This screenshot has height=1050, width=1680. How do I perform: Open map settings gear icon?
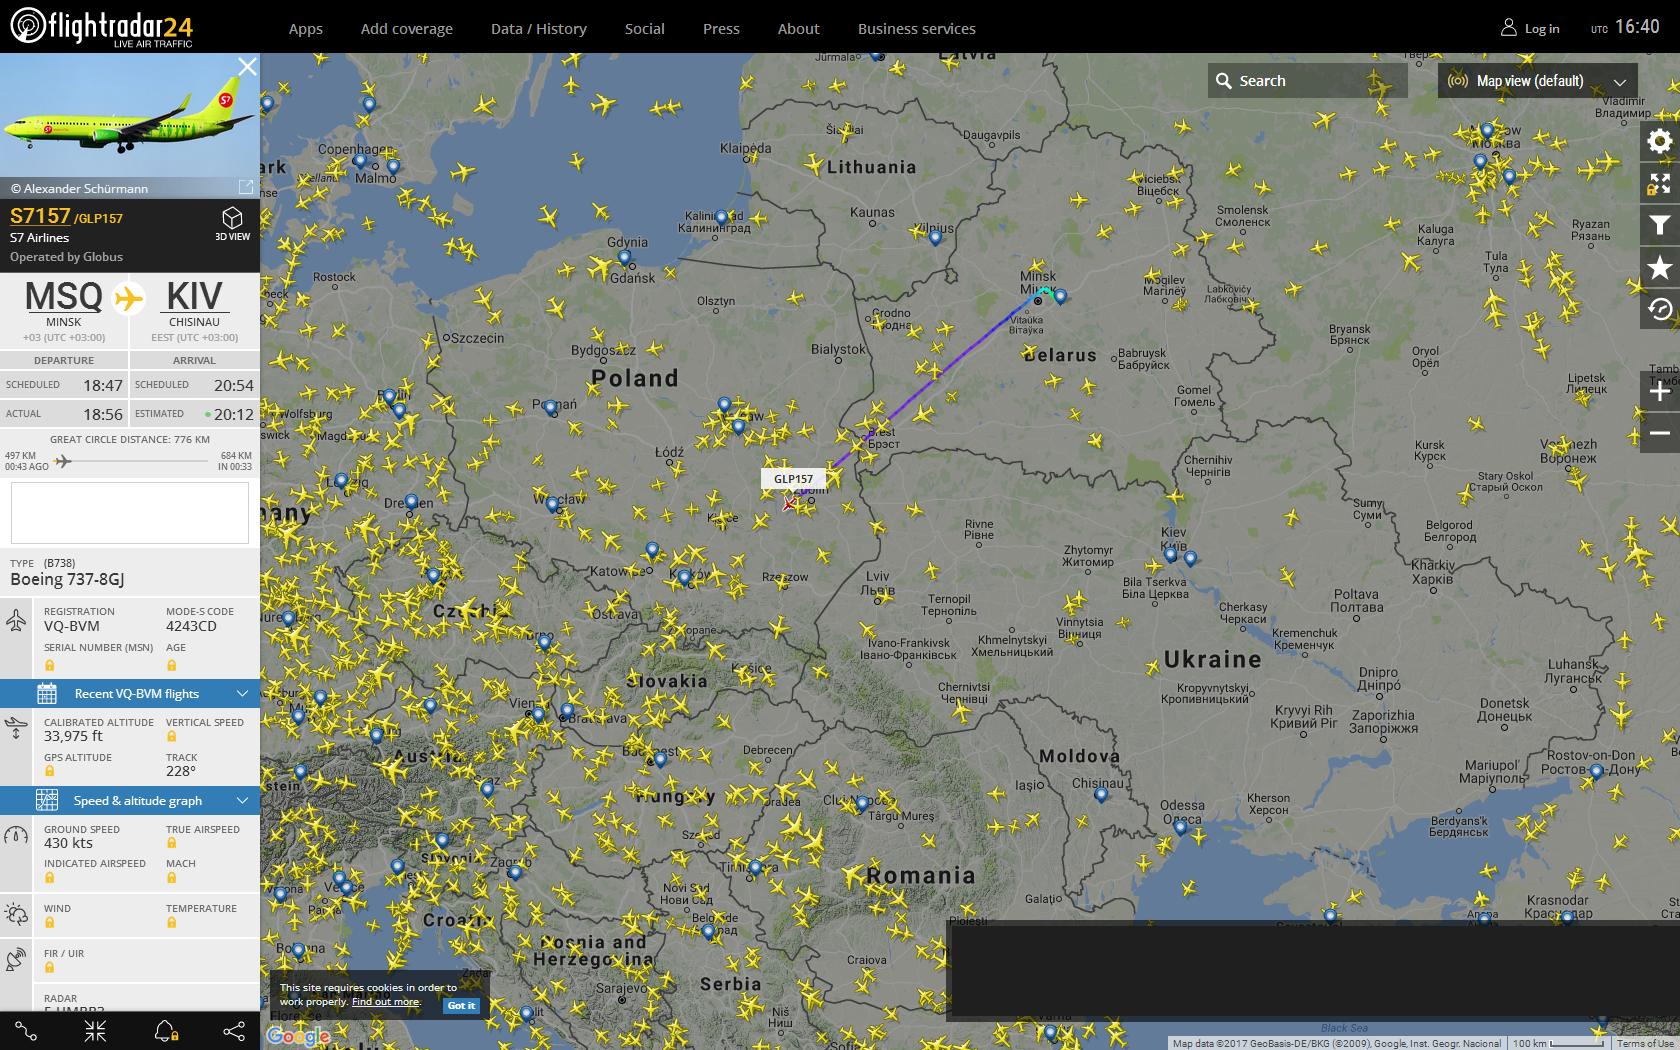pos(1660,141)
